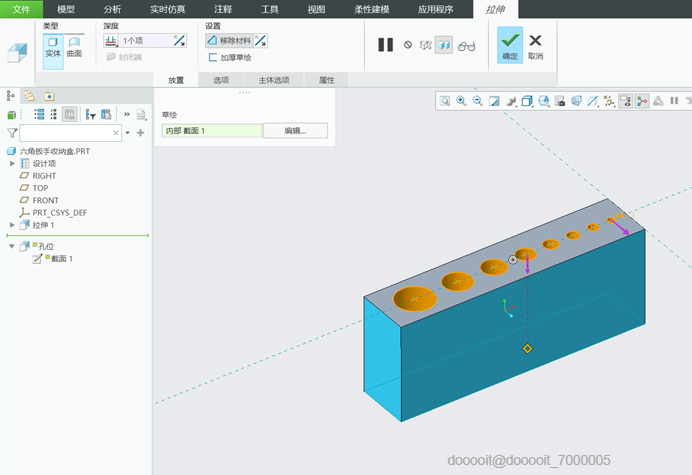Image resolution: width=692 pixels, height=475 pixels.
Task: Expand the 设计项 tree node
Action: pos(12,163)
